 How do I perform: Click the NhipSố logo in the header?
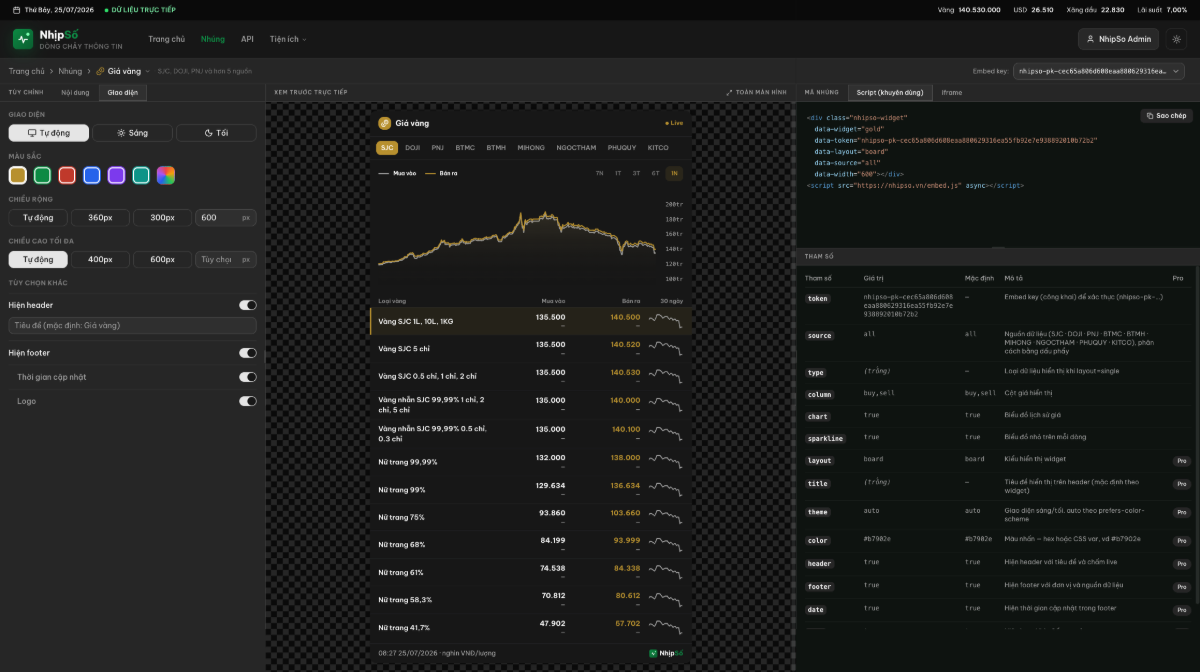click(67, 39)
